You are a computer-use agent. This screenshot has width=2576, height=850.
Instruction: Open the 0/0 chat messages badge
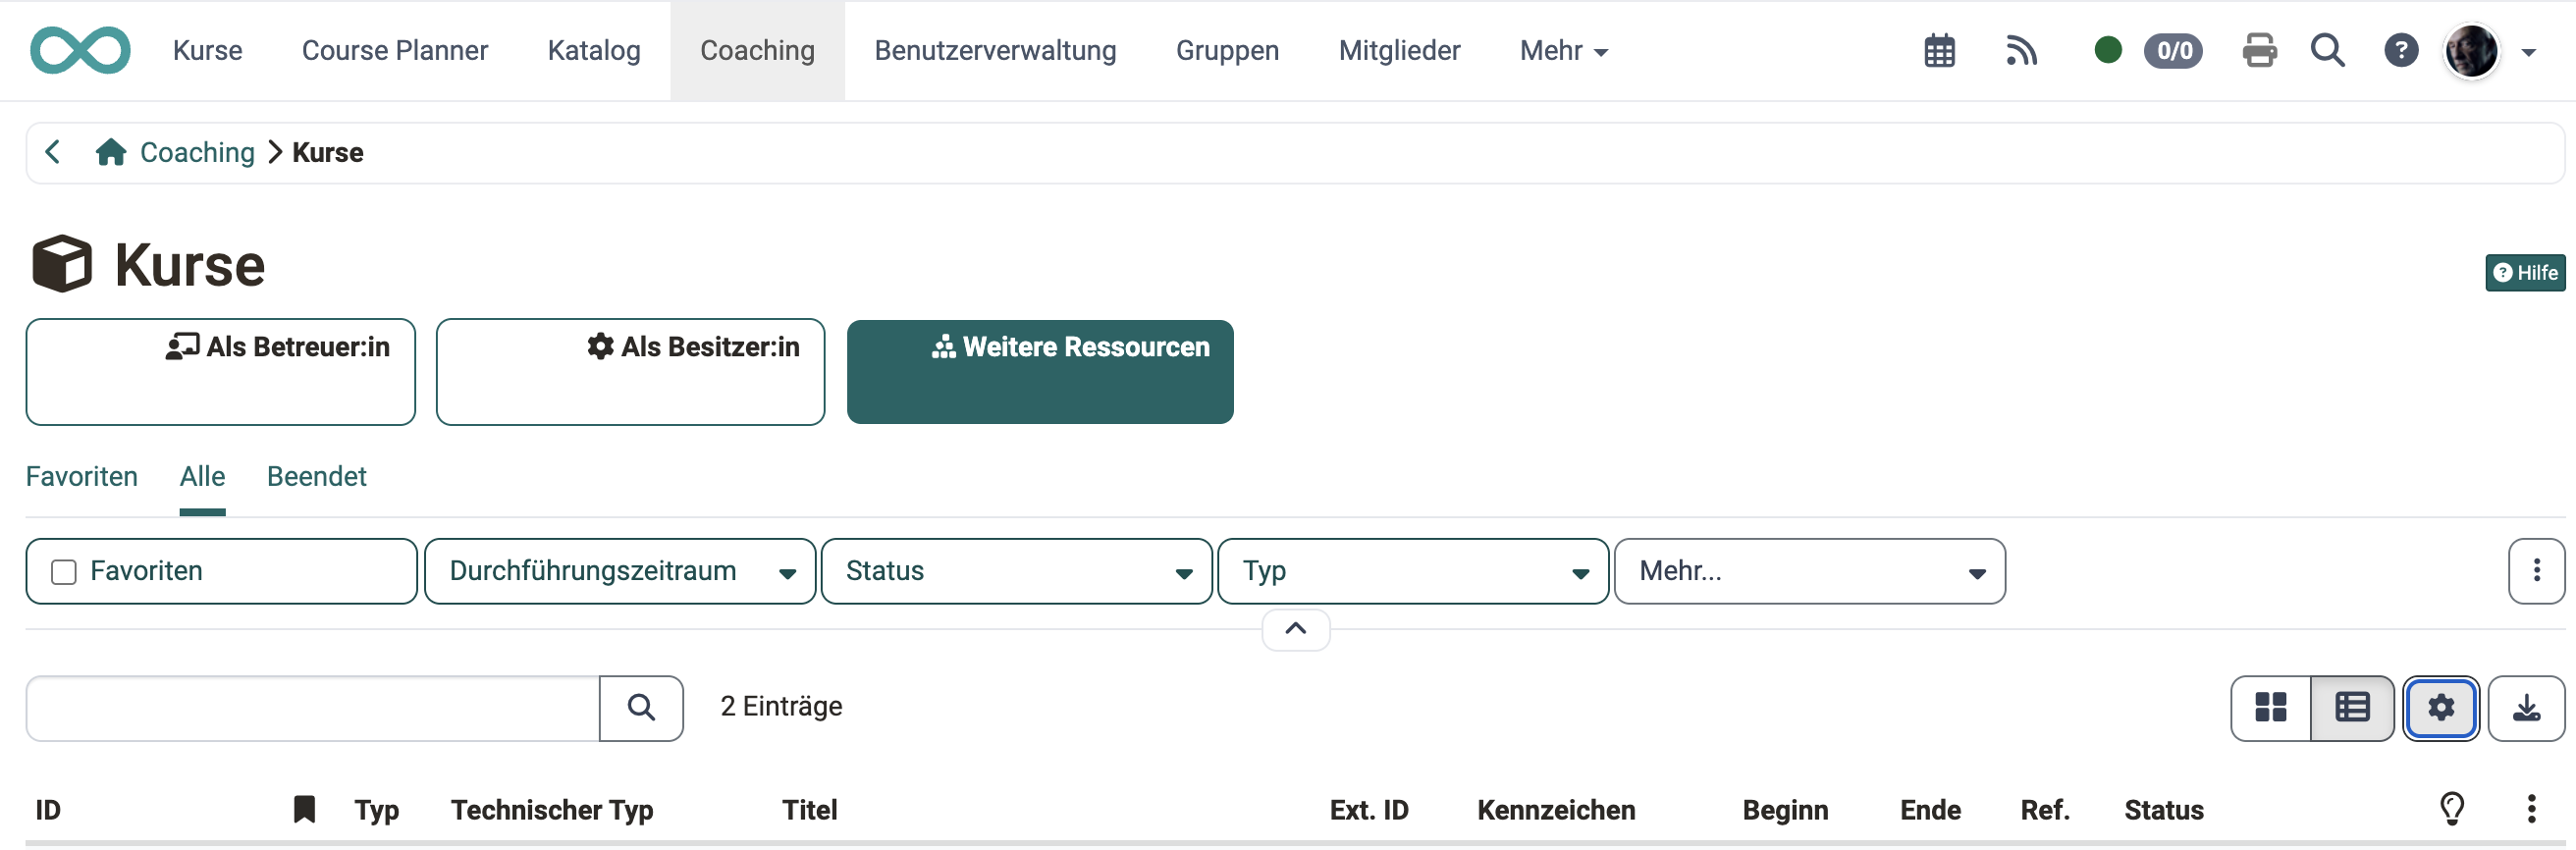click(2173, 50)
